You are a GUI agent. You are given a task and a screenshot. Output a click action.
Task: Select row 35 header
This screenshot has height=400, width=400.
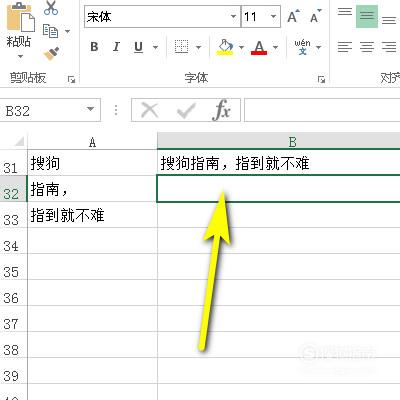[13, 267]
